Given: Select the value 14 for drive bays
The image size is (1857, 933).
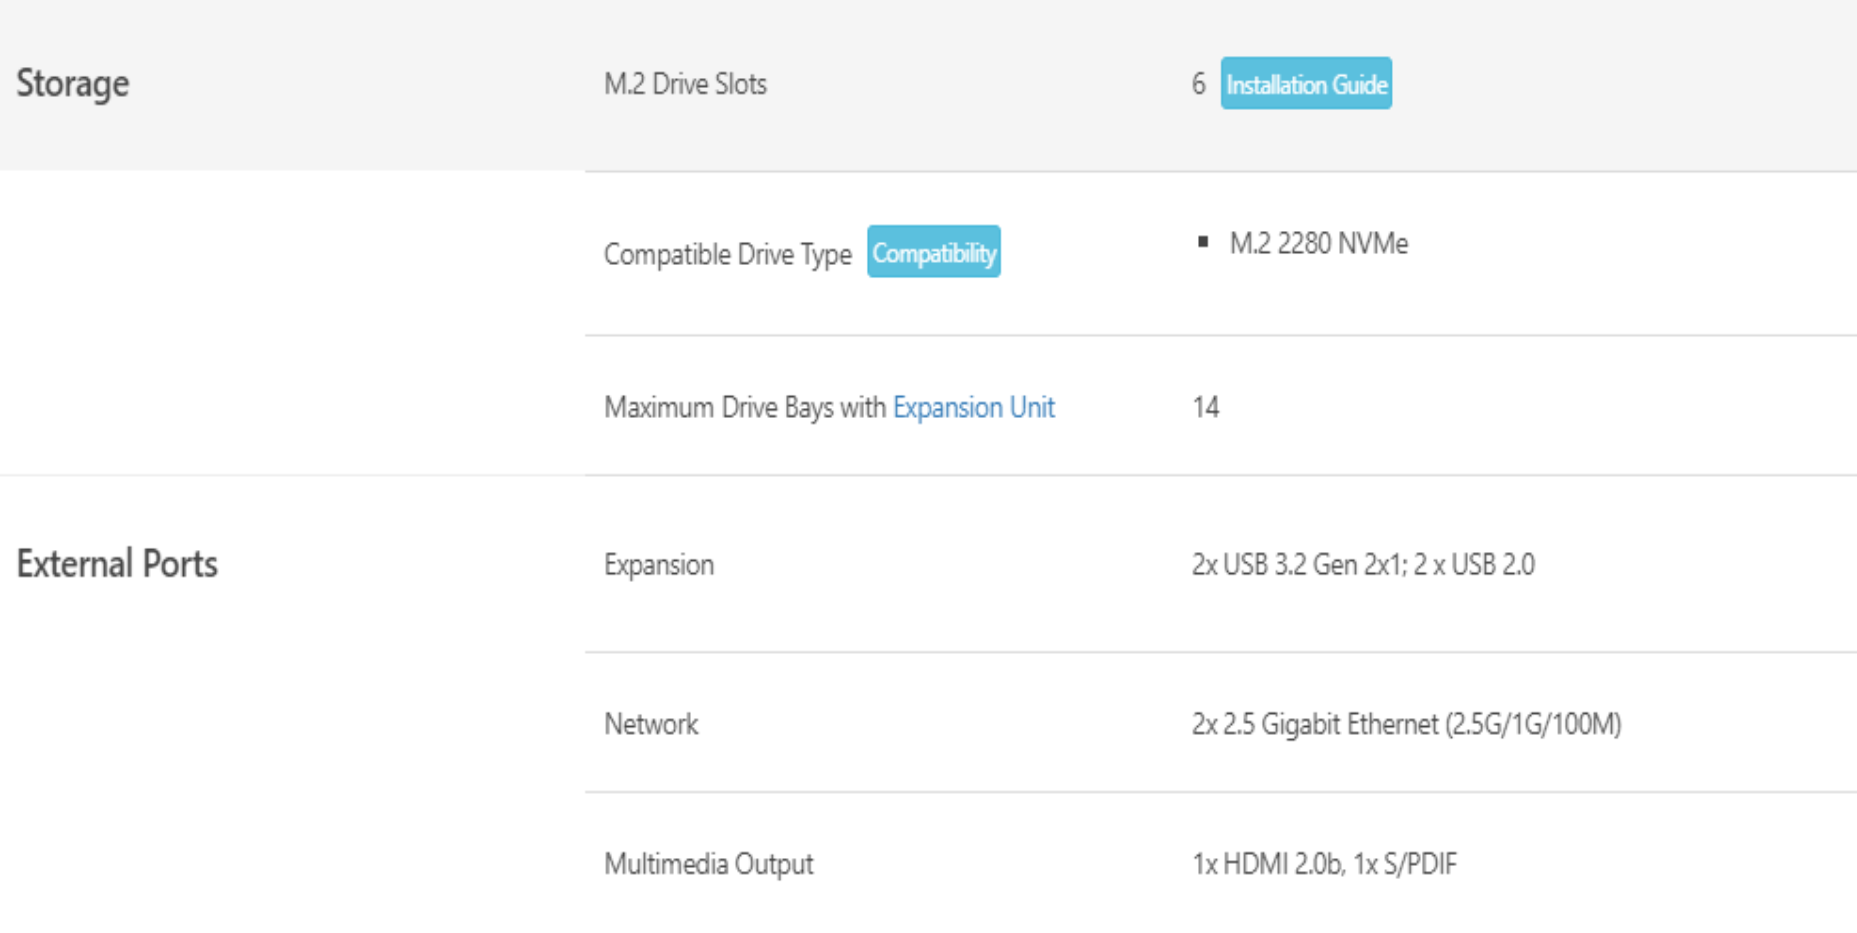Looking at the screenshot, I should 1205,407.
